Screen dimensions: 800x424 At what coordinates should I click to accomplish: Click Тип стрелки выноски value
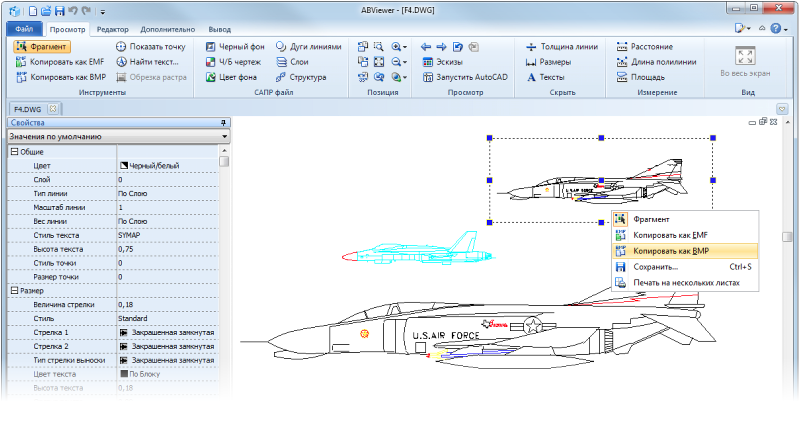pos(168,360)
